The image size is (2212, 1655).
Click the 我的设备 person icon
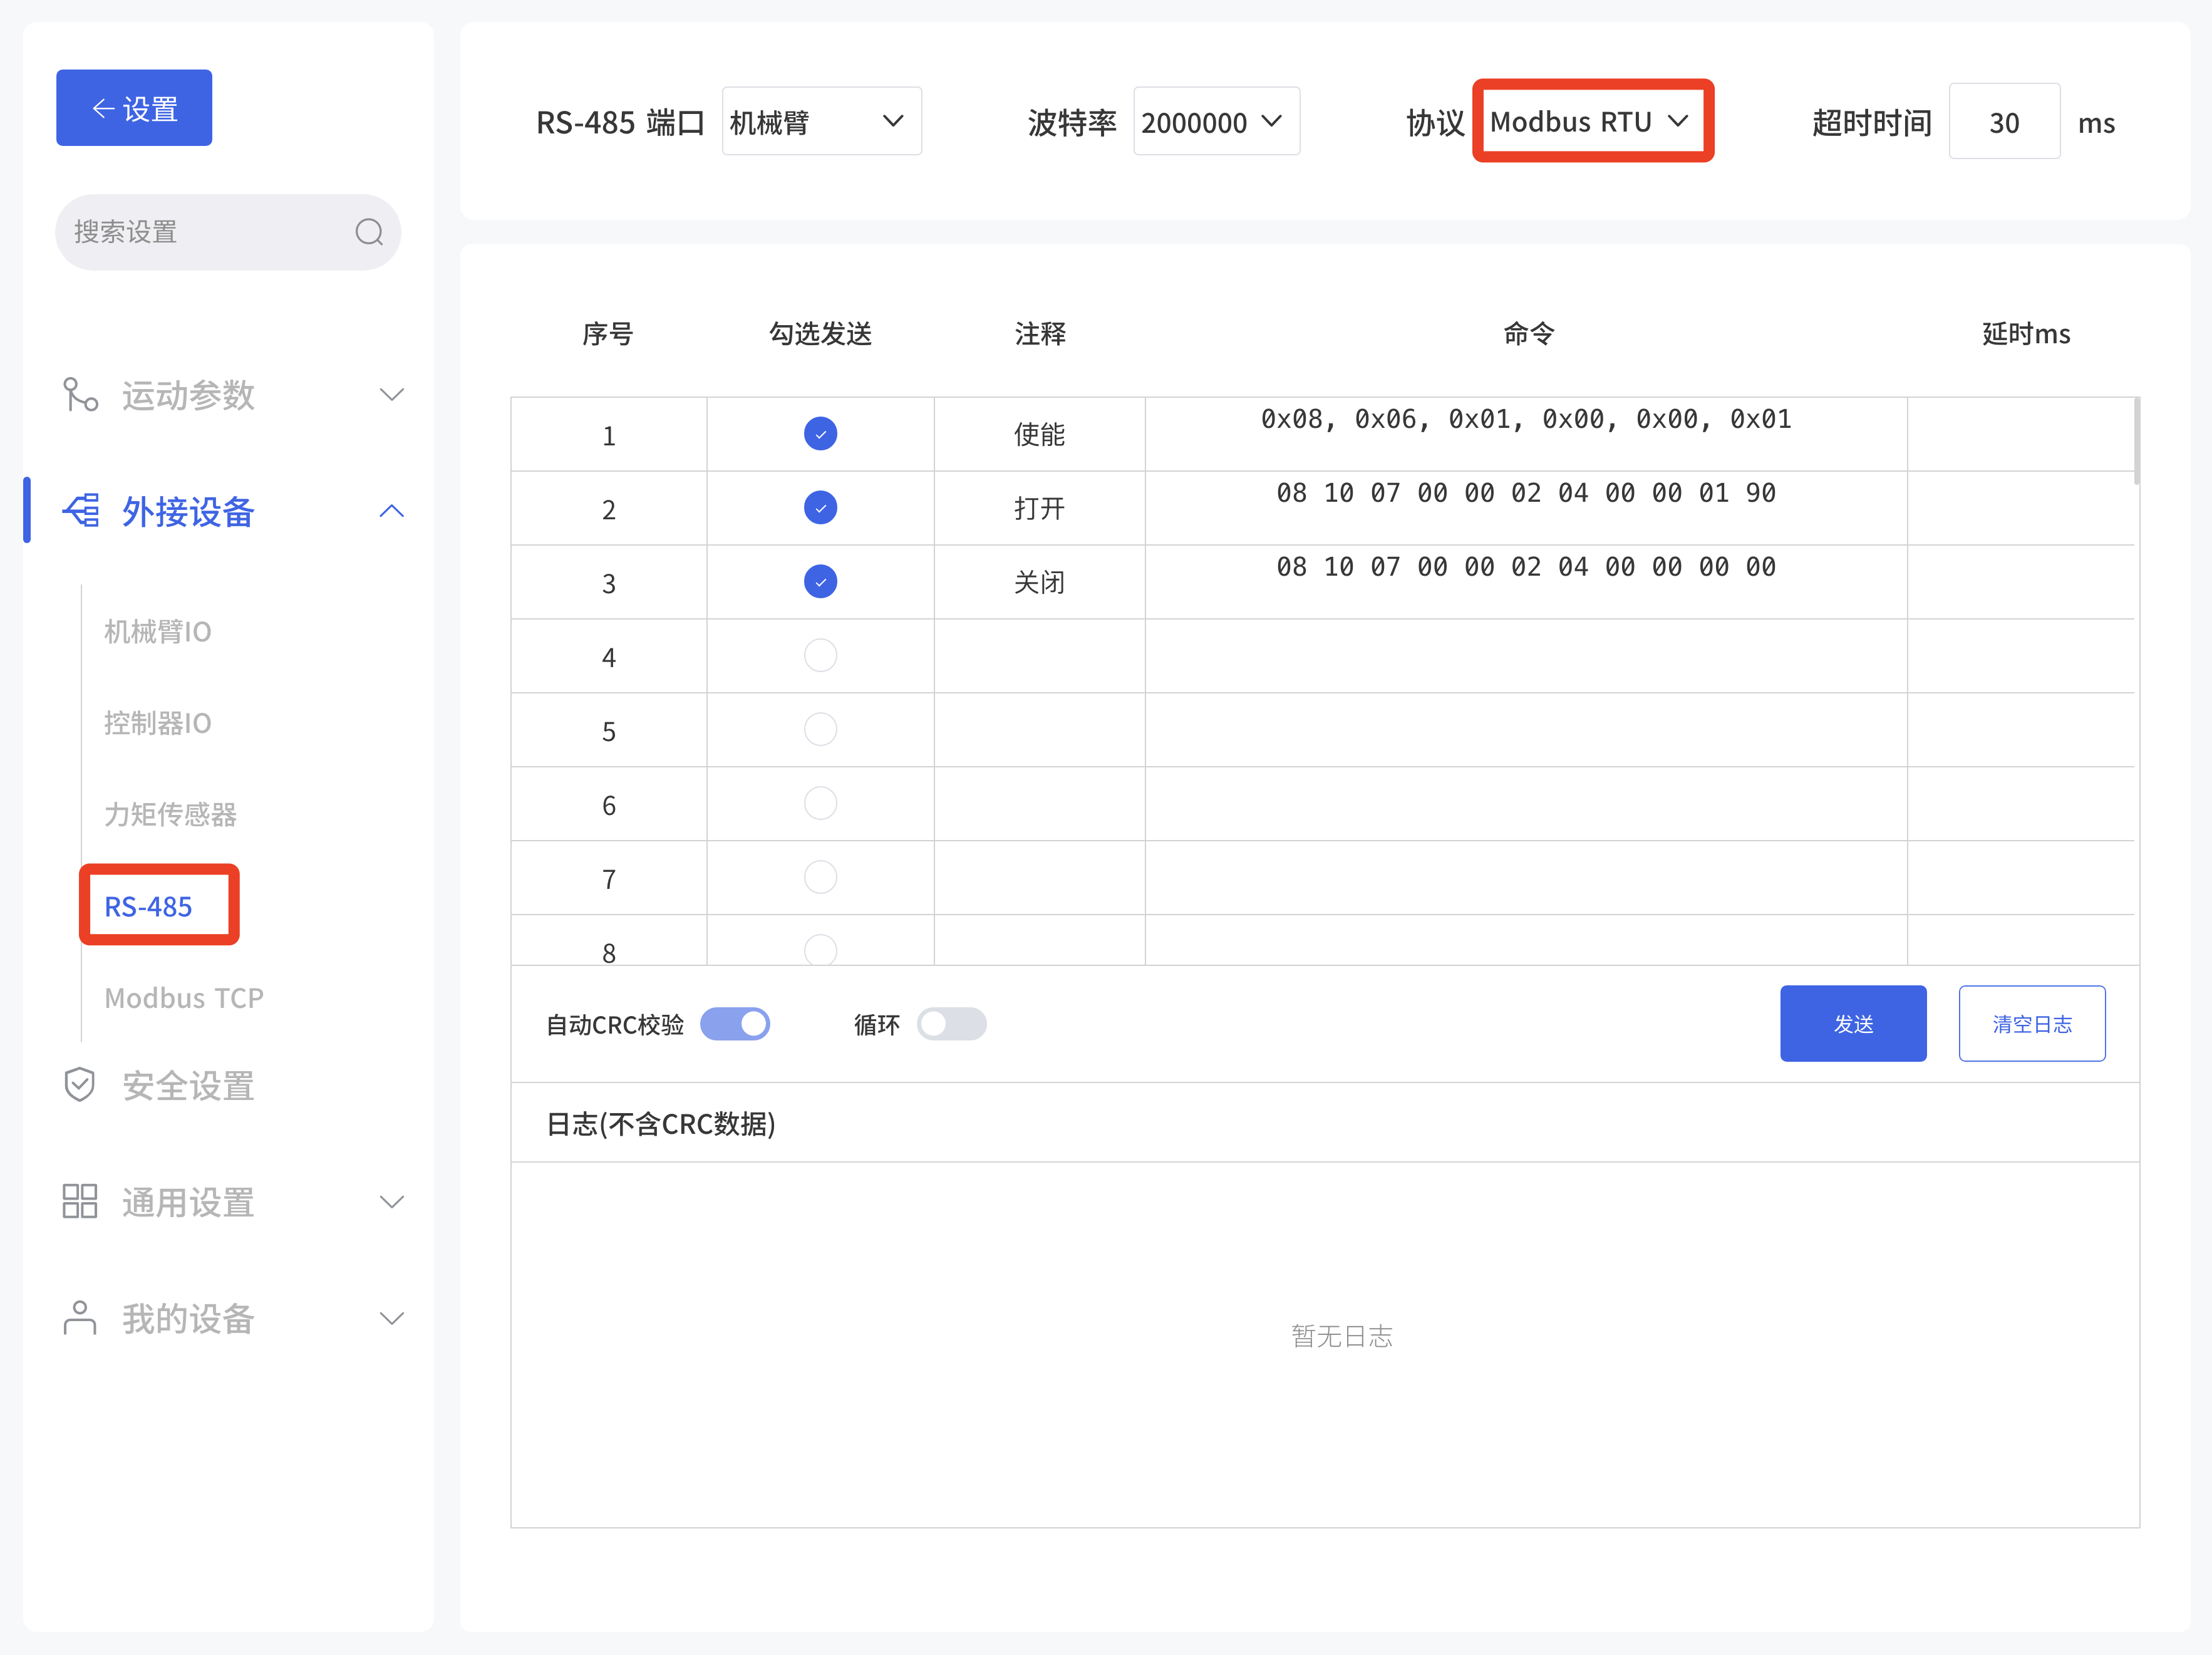79,1318
